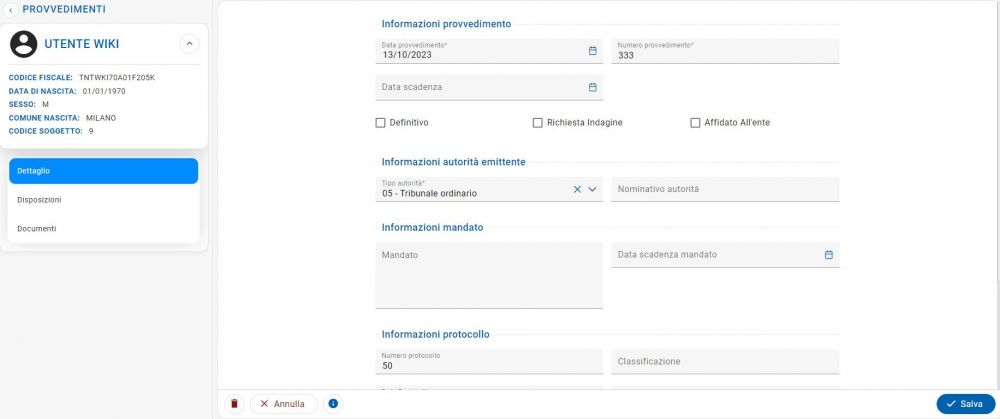This screenshot has height=419, width=1000.
Task: Select the Dettaglio menu item
Action: (103, 171)
